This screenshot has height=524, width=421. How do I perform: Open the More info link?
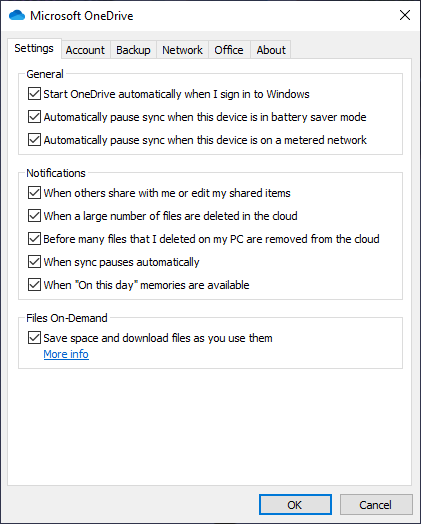pyautogui.click(x=66, y=354)
